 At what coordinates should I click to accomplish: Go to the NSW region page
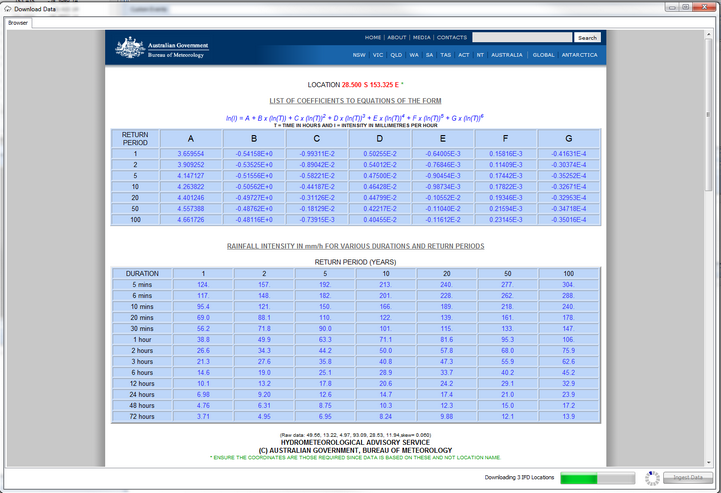359,55
